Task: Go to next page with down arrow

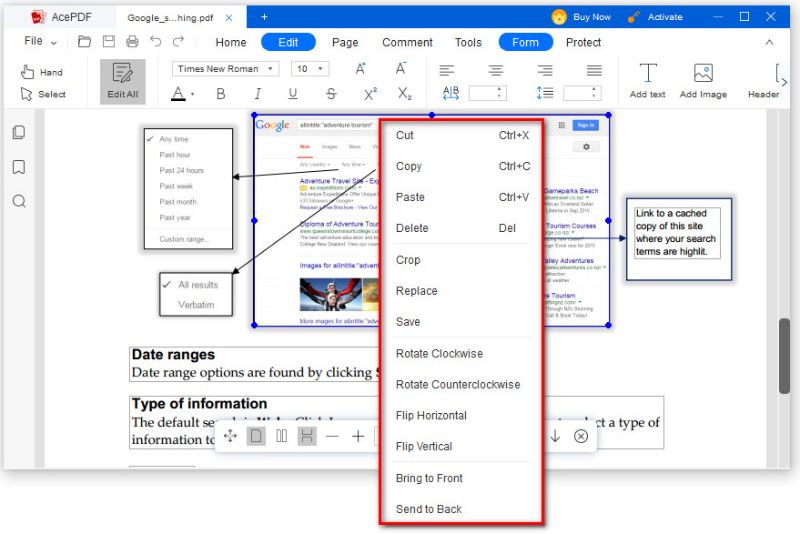Action: (555, 436)
